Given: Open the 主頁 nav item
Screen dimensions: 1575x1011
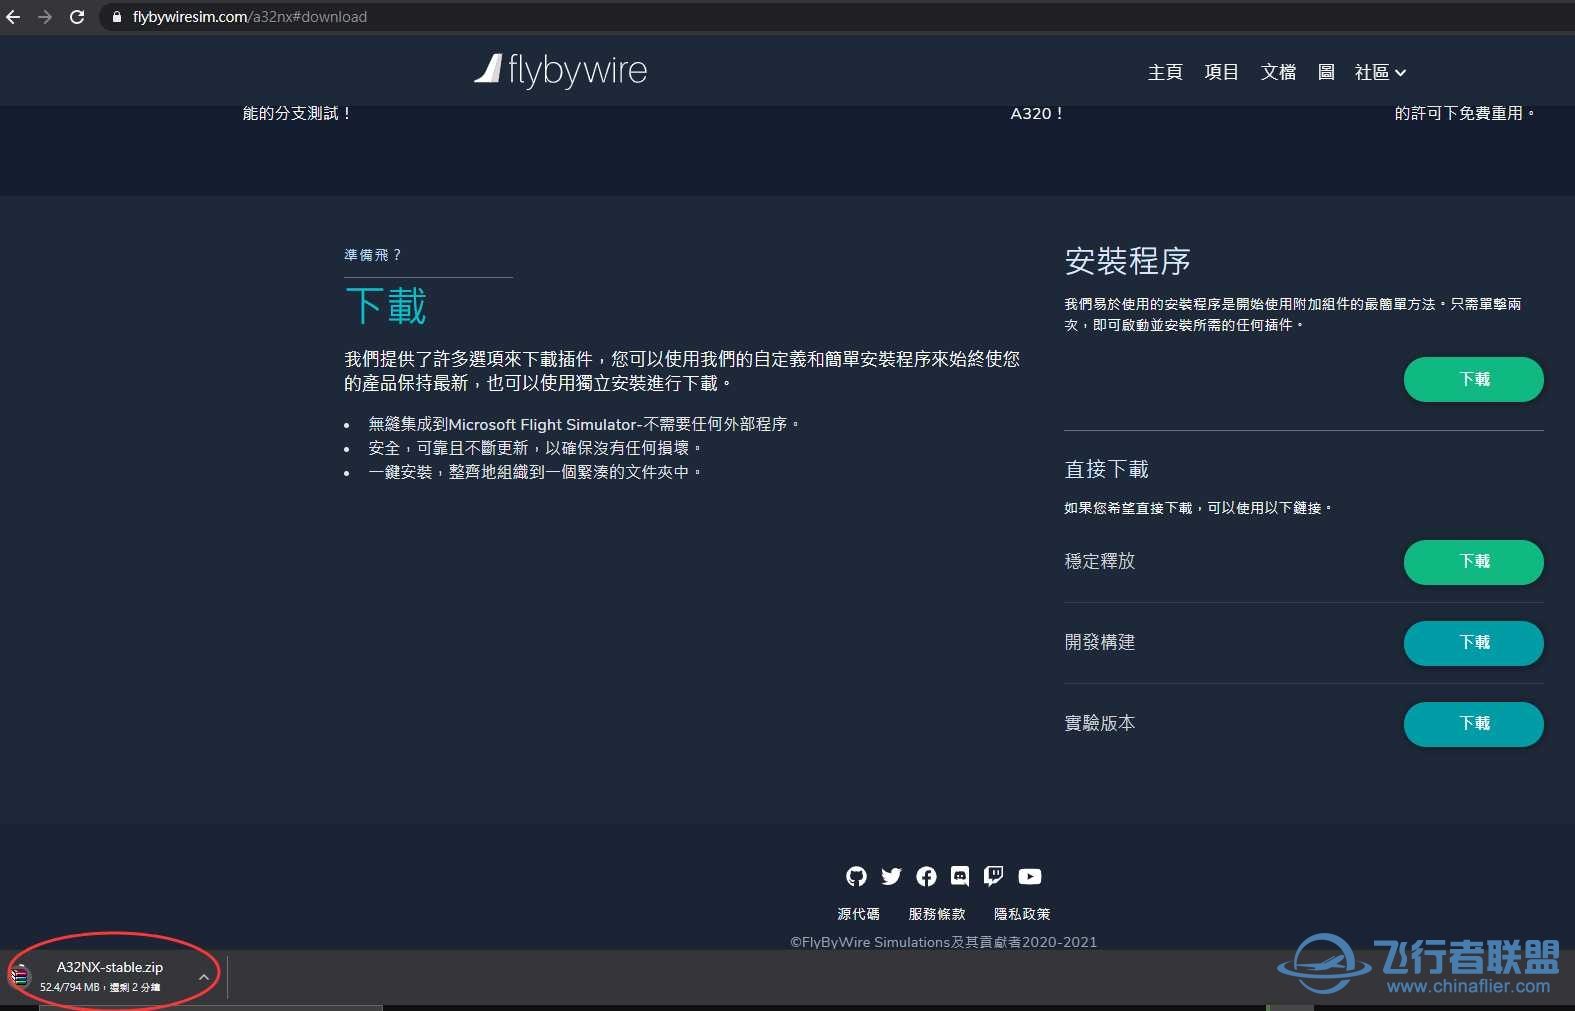Looking at the screenshot, I should click(1165, 72).
